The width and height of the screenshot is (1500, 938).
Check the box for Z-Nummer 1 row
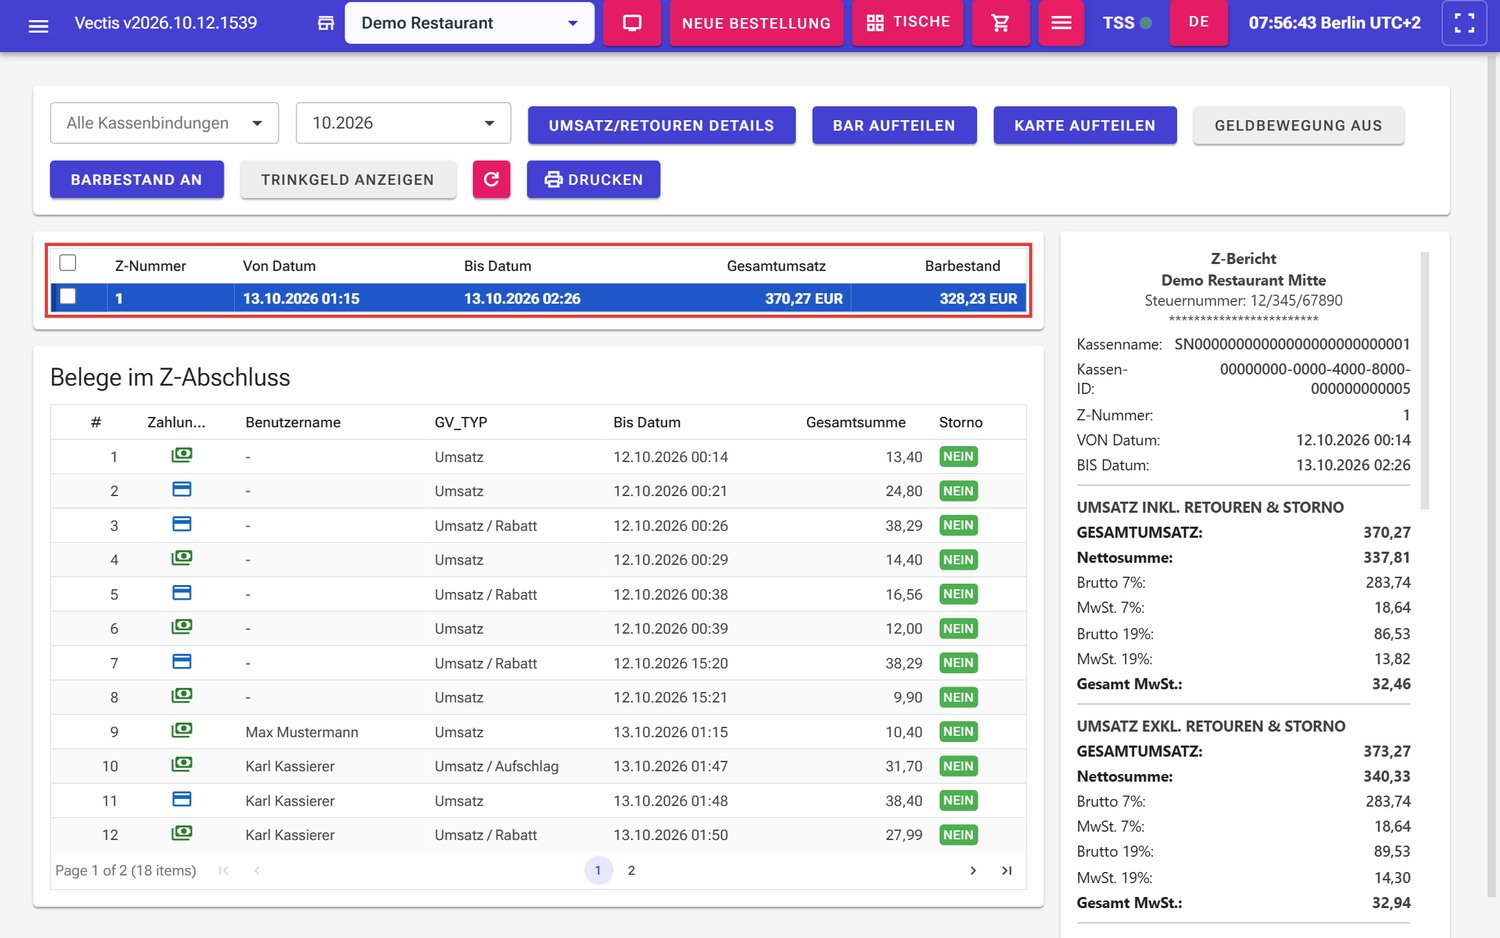click(68, 296)
